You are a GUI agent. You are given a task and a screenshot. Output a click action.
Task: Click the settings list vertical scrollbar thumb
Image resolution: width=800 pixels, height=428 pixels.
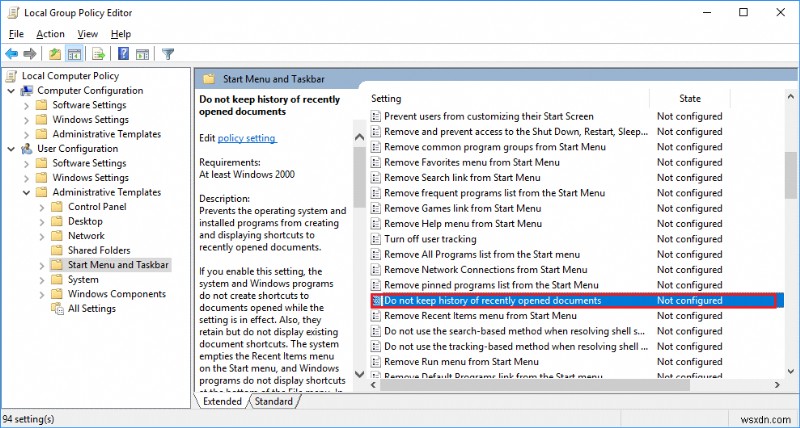tap(790, 175)
